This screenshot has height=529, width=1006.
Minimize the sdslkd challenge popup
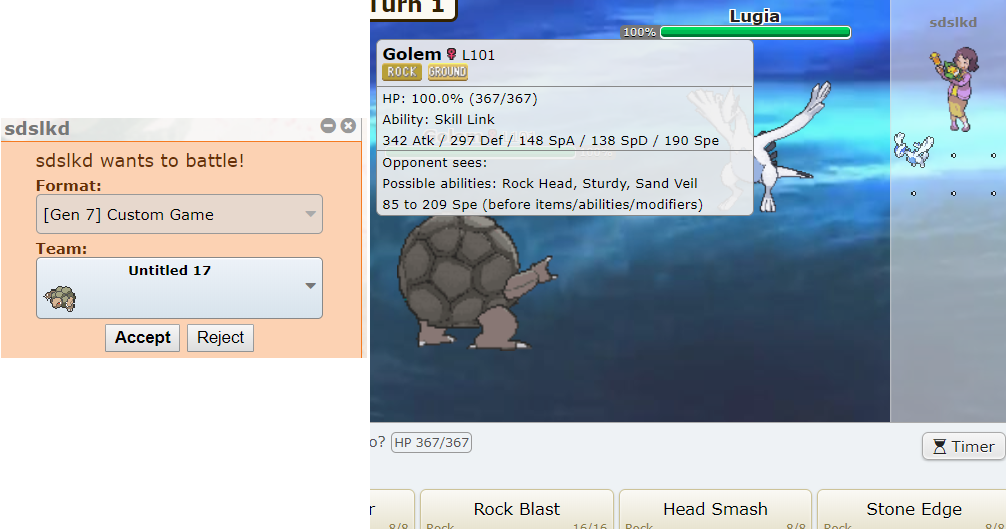tap(328, 126)
